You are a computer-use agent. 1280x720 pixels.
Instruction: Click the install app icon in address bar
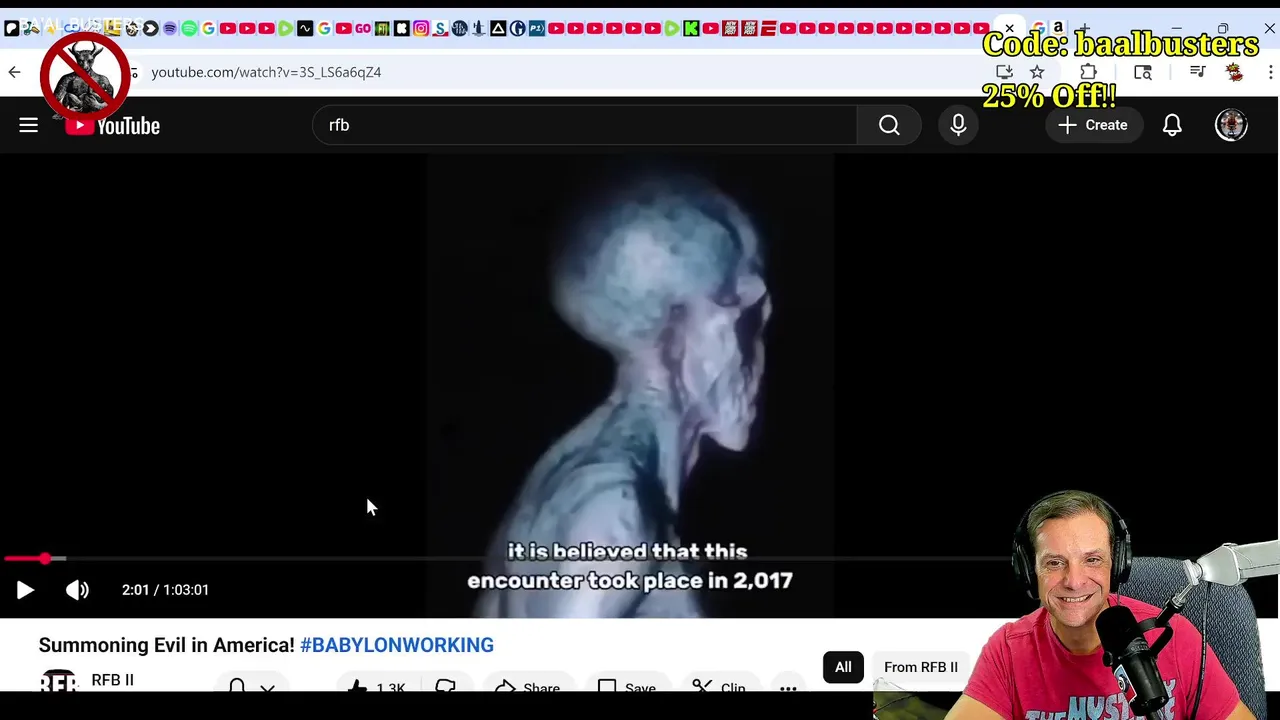[1004, 72]
